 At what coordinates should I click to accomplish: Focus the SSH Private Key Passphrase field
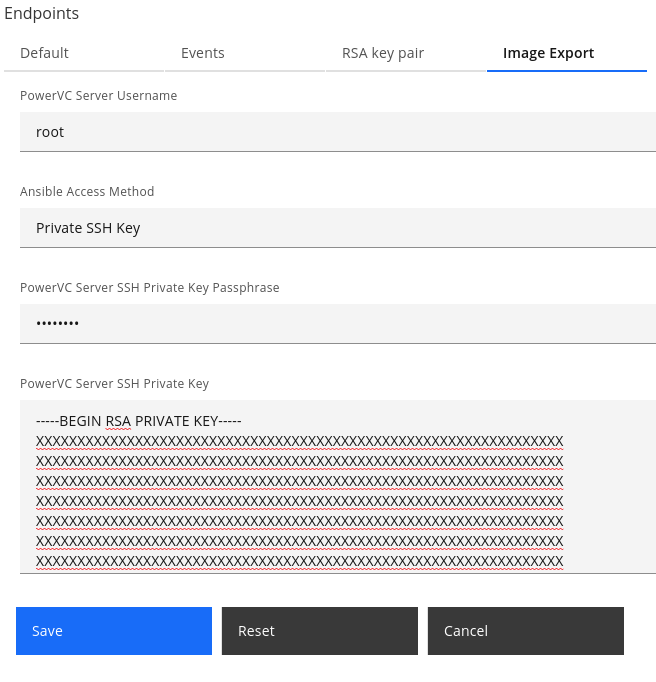click(337, 324)
